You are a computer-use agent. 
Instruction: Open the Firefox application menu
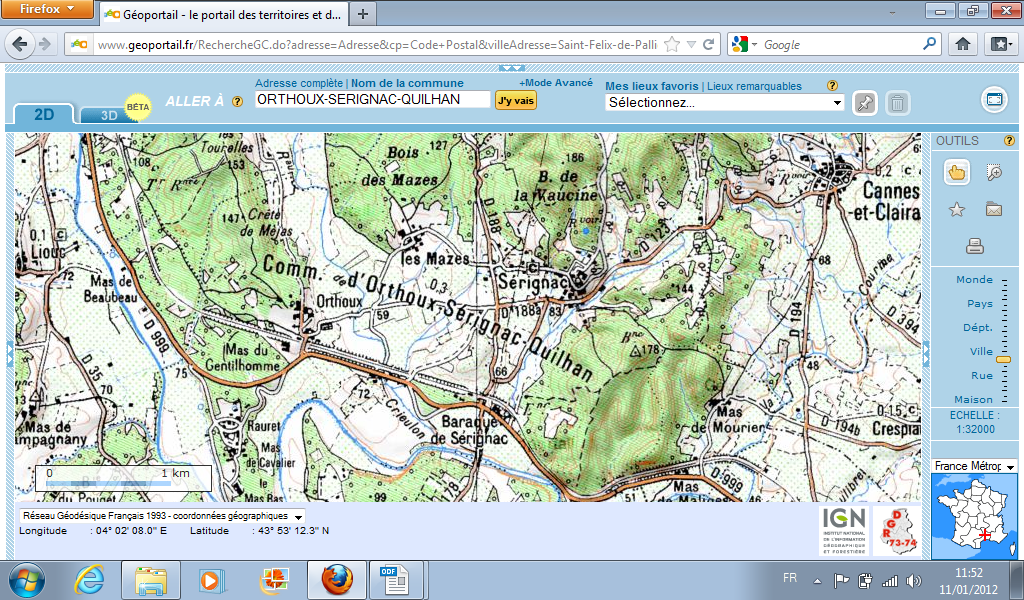[x=47, y=10]
